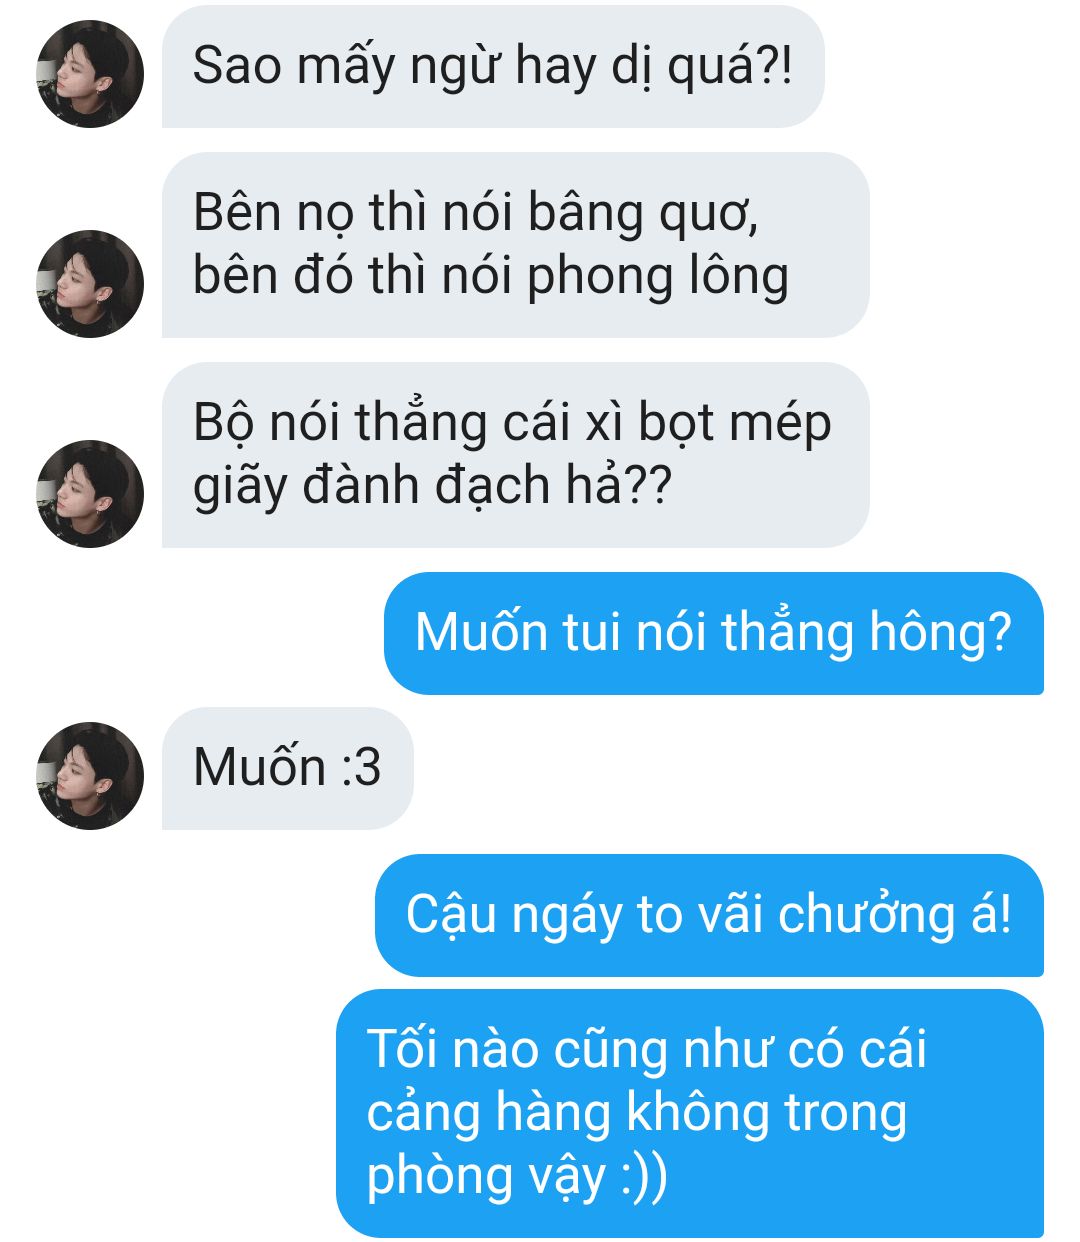Open sender avatar beside 'Sao mấy ngừ' message
1080x1242 pixels.
pos(90,74)
